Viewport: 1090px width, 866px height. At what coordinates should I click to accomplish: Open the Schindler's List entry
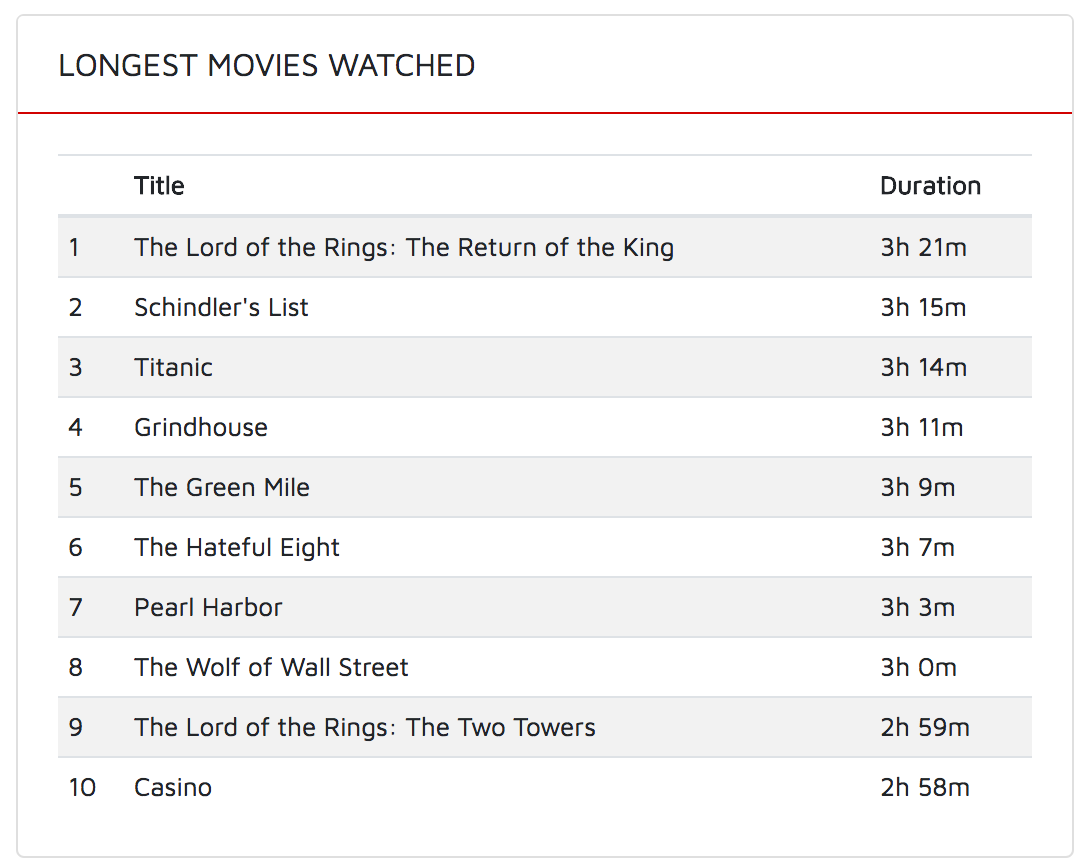pos(221,307)
